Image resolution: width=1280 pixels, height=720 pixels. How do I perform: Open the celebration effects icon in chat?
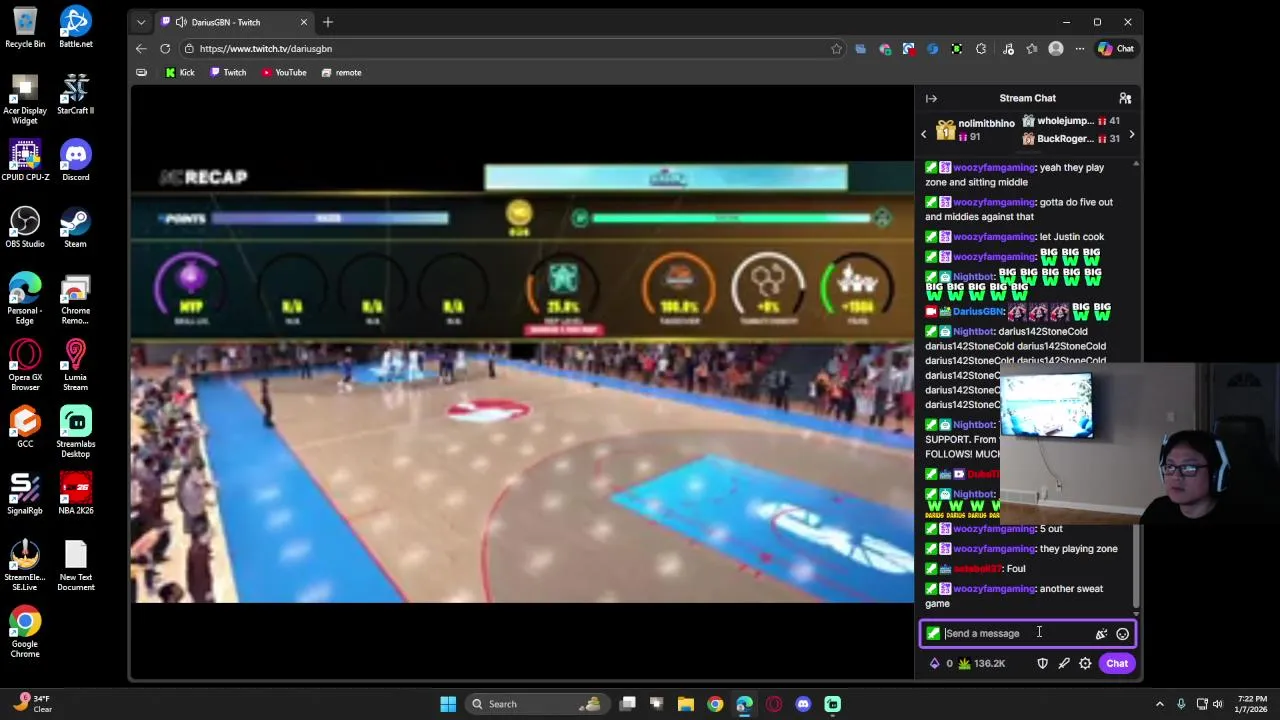pyautogui.click(x=1101, y=633)
